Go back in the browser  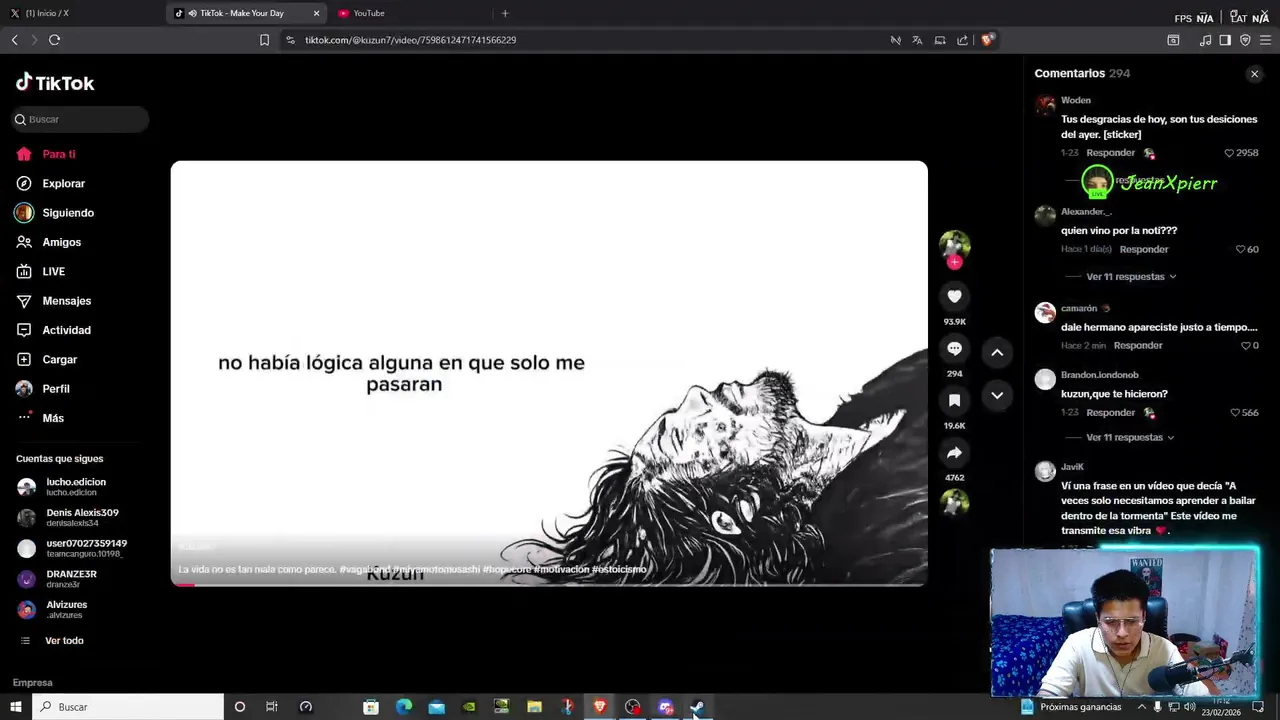click(x=14, y=40)
